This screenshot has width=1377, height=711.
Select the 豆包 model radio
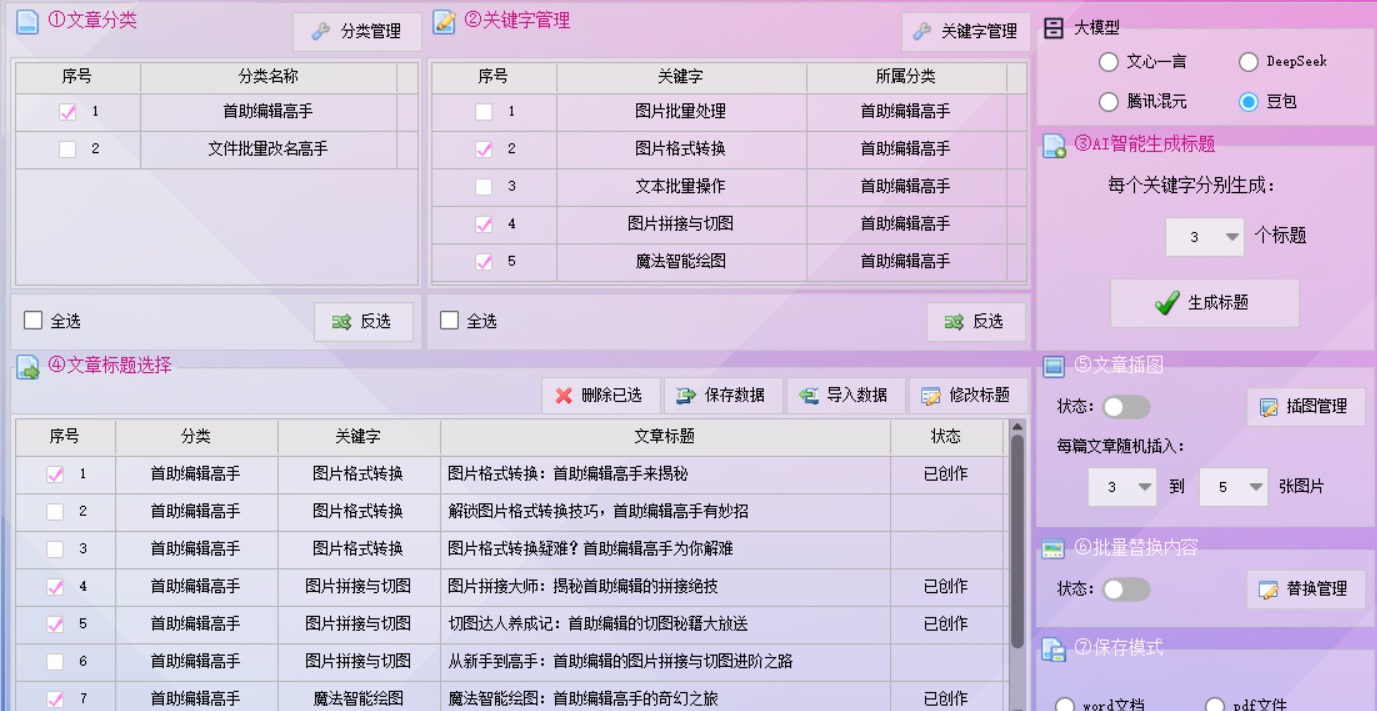pyautogui.click(x=1248, y=102)
